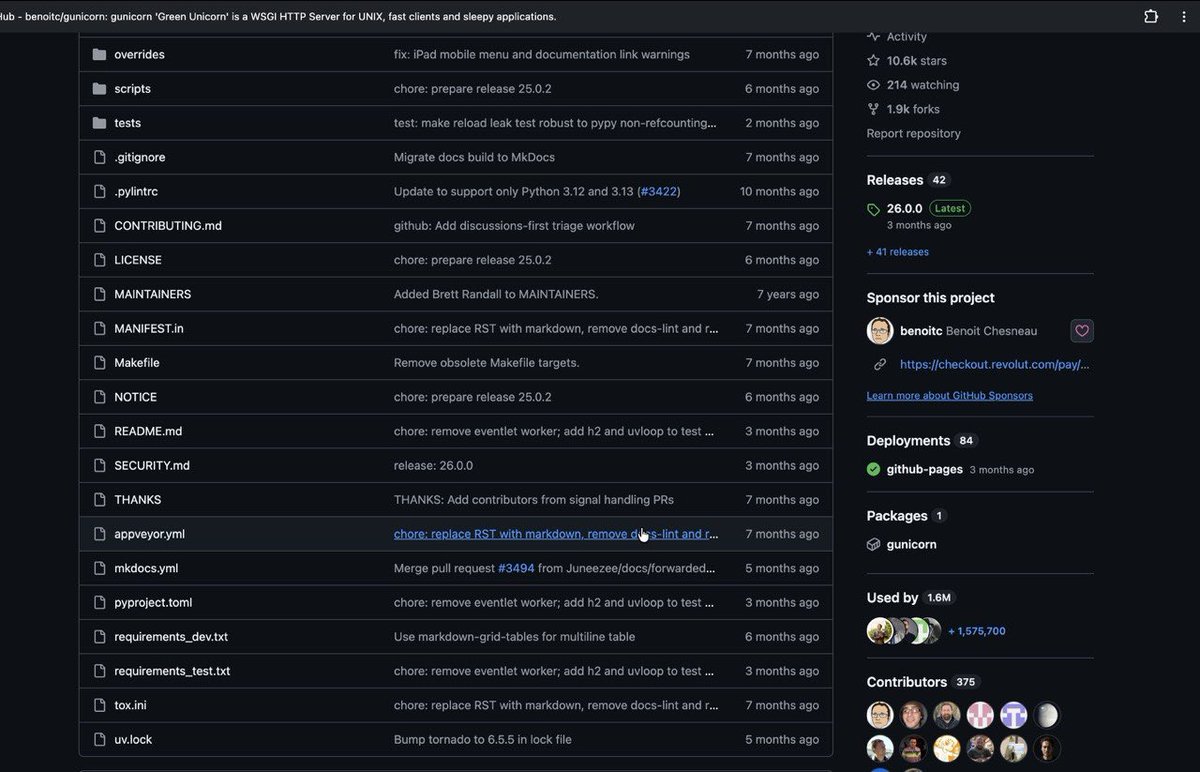Click the folder icon beside overrides
The height and width of the screenshot is (772, 1200).
click(99, 54)
